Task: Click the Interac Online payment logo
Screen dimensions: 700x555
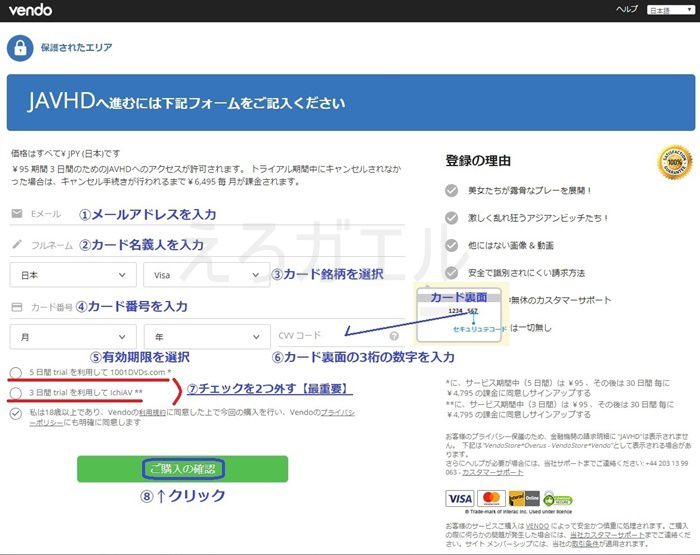Action: (524, 498)
